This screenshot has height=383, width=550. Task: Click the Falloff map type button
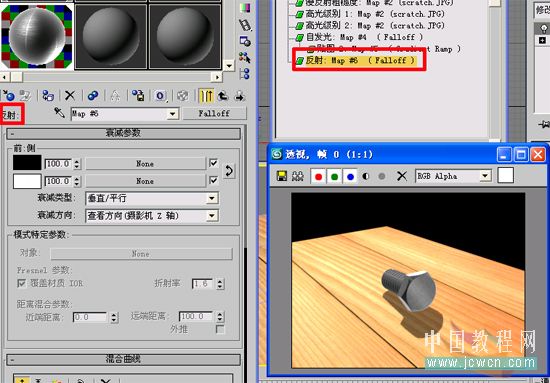coord(214,114)
